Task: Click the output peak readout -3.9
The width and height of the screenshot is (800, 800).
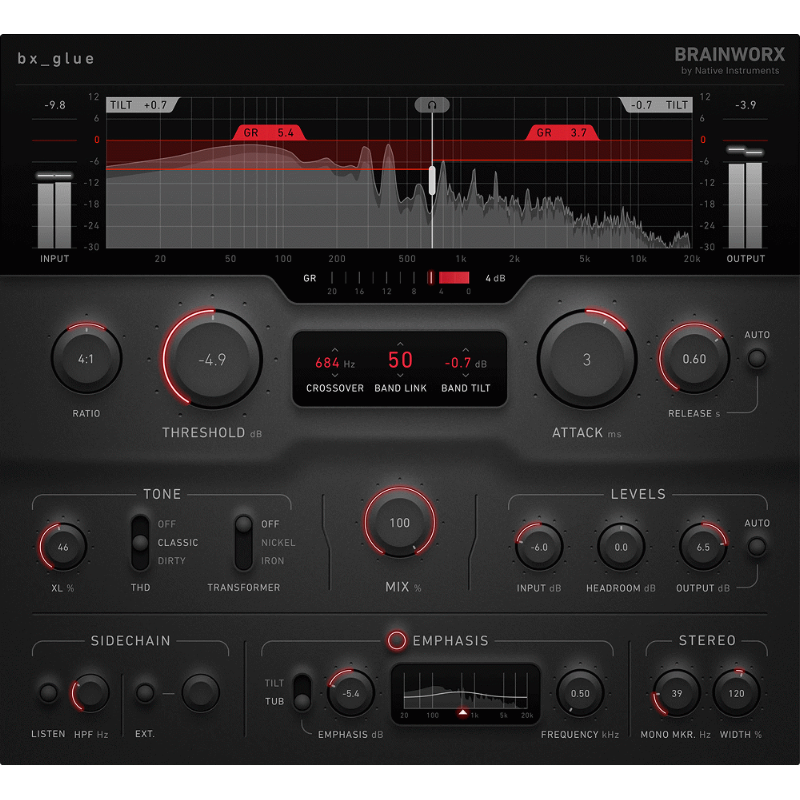Action: [745, 105]
